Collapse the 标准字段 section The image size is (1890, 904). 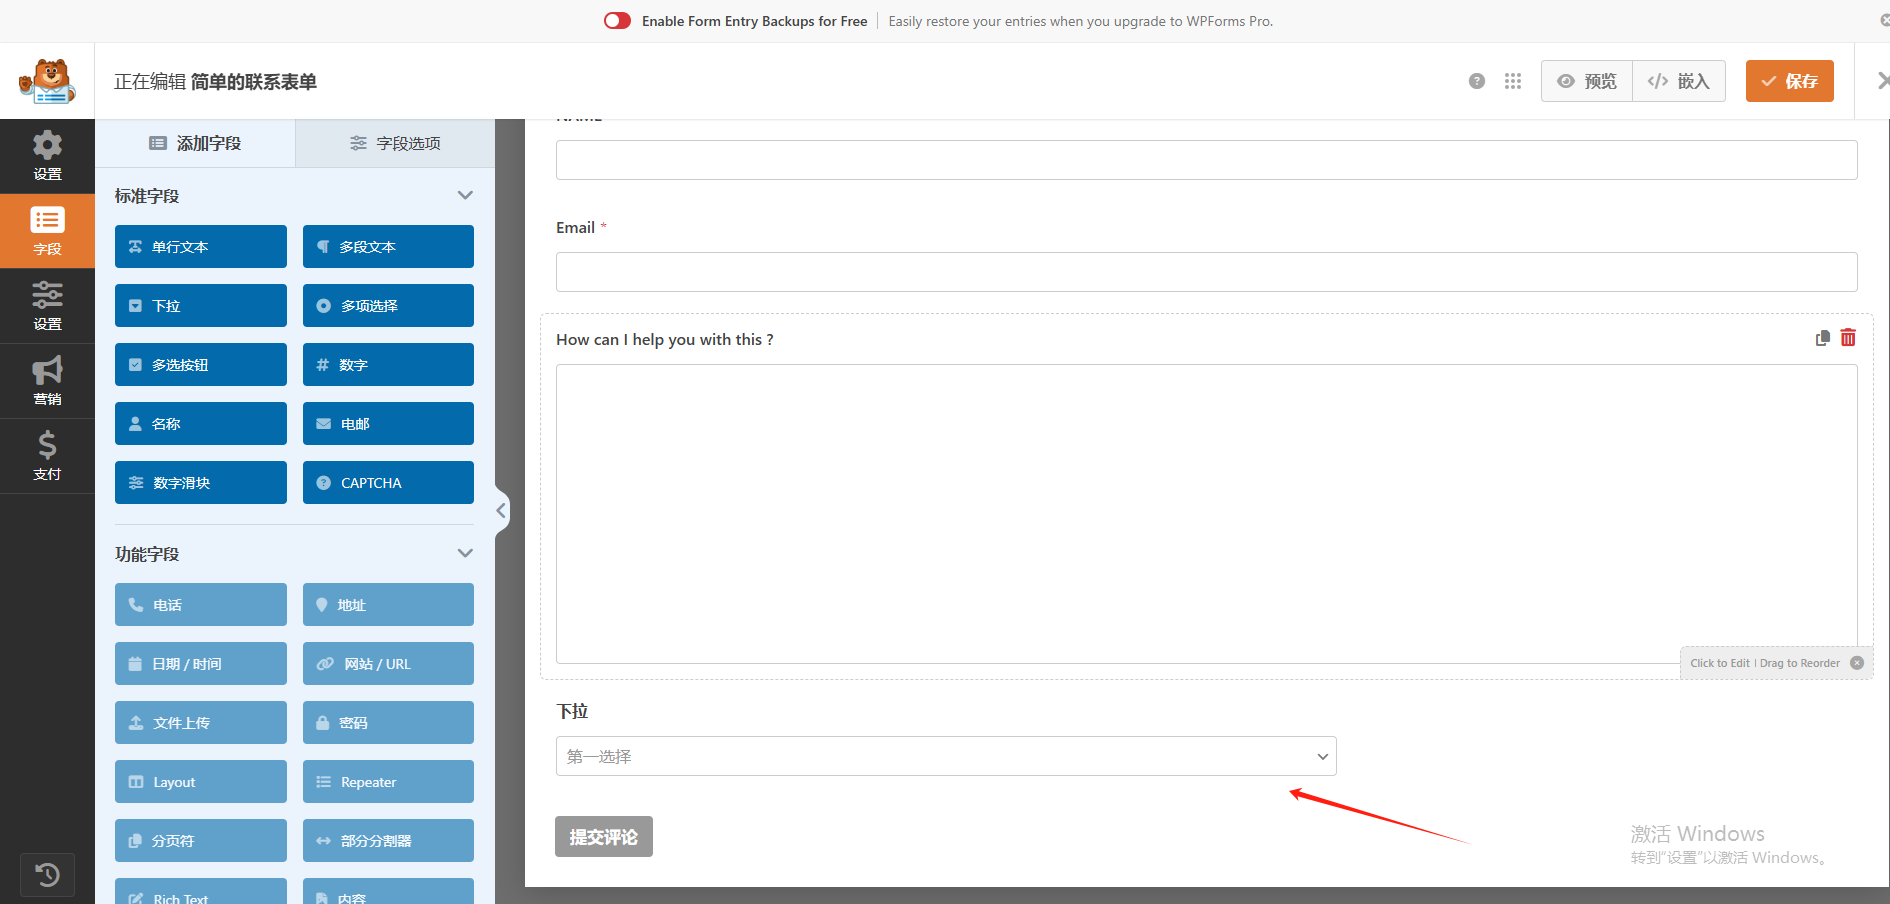465,195
